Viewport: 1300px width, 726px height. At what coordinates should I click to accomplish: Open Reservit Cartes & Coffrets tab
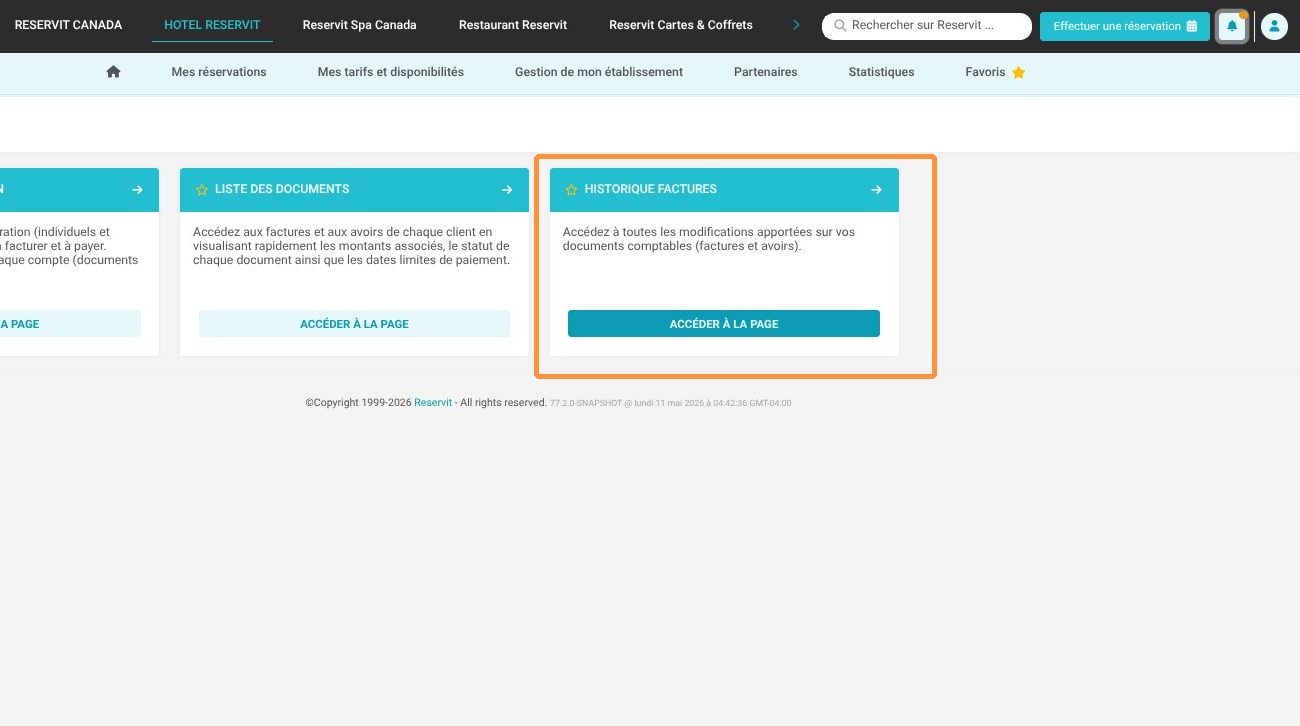pyautogui.click(x=681, y=25)
